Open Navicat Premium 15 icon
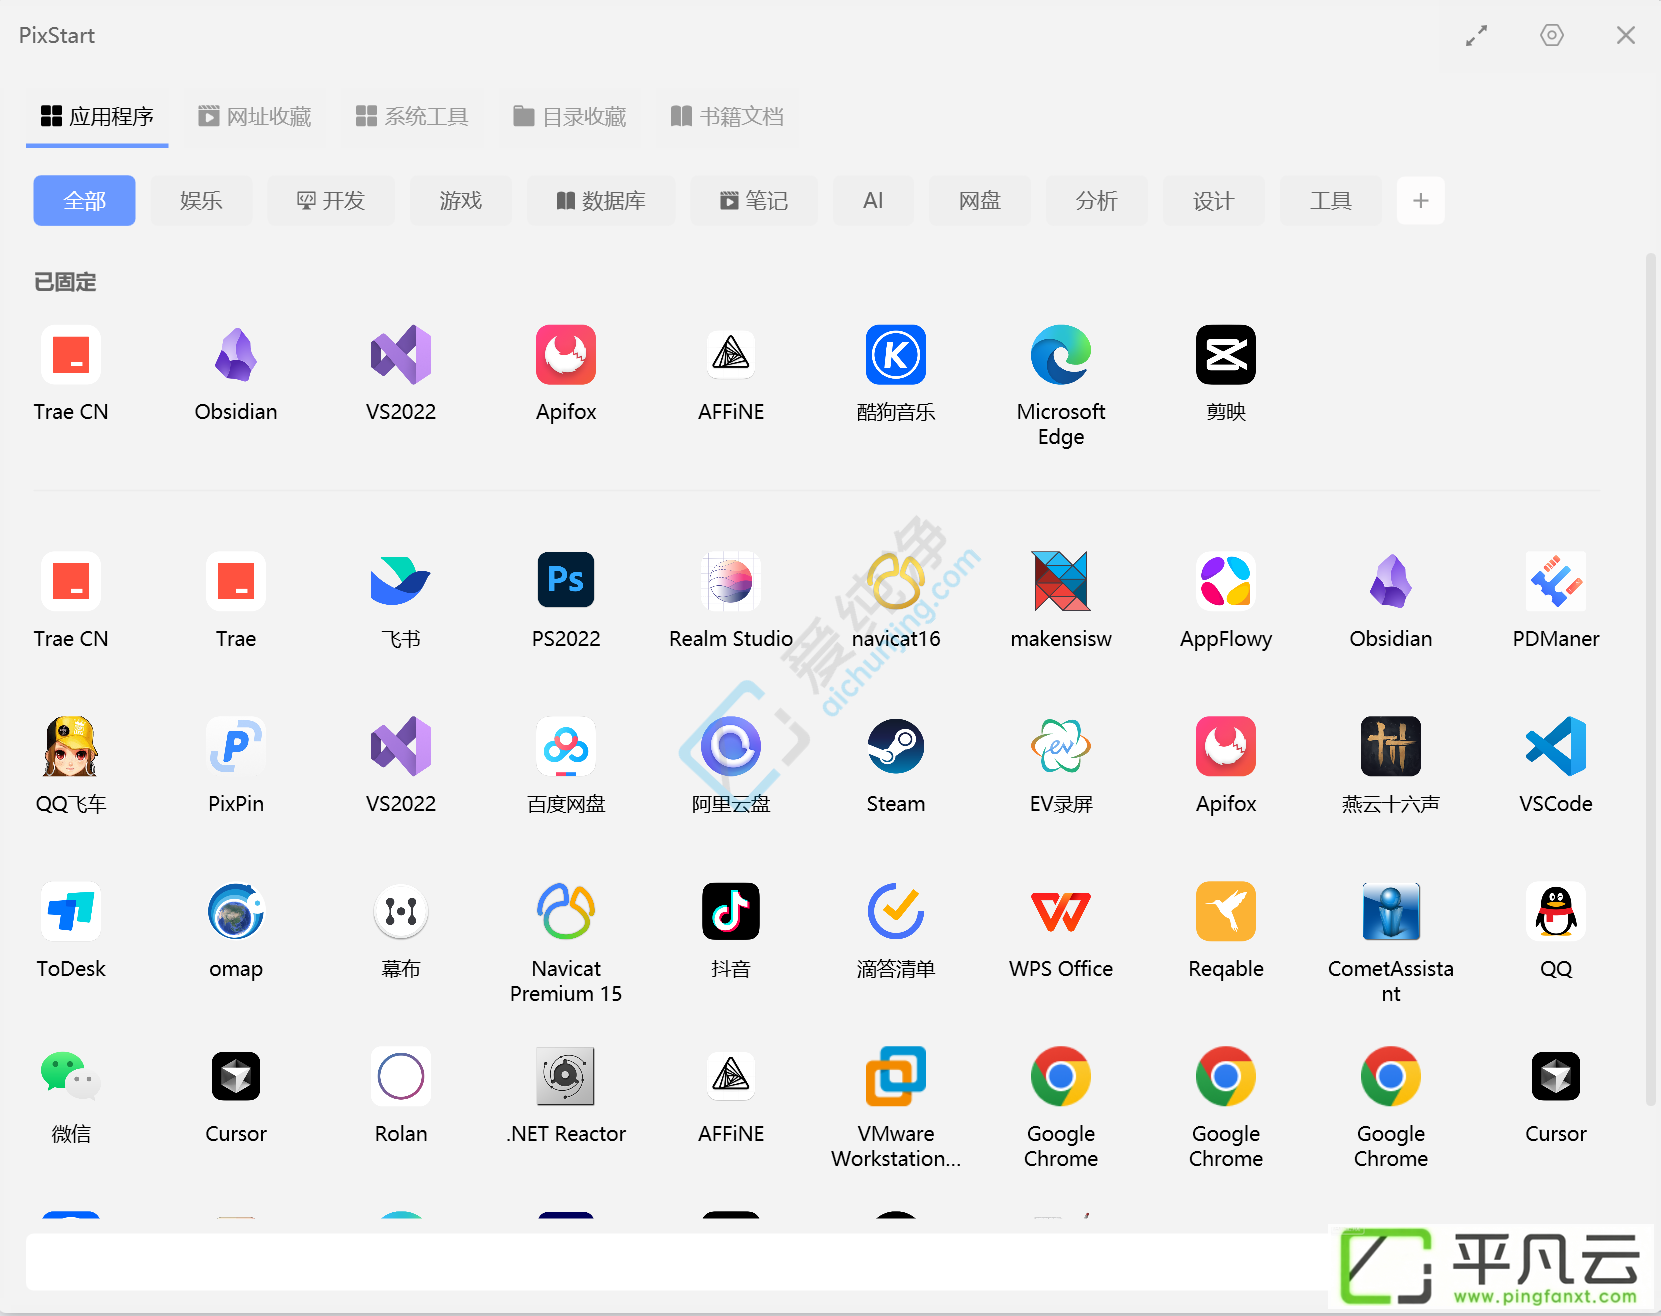This screenshot has height=1316, width=1661. [x=566, y=911]
